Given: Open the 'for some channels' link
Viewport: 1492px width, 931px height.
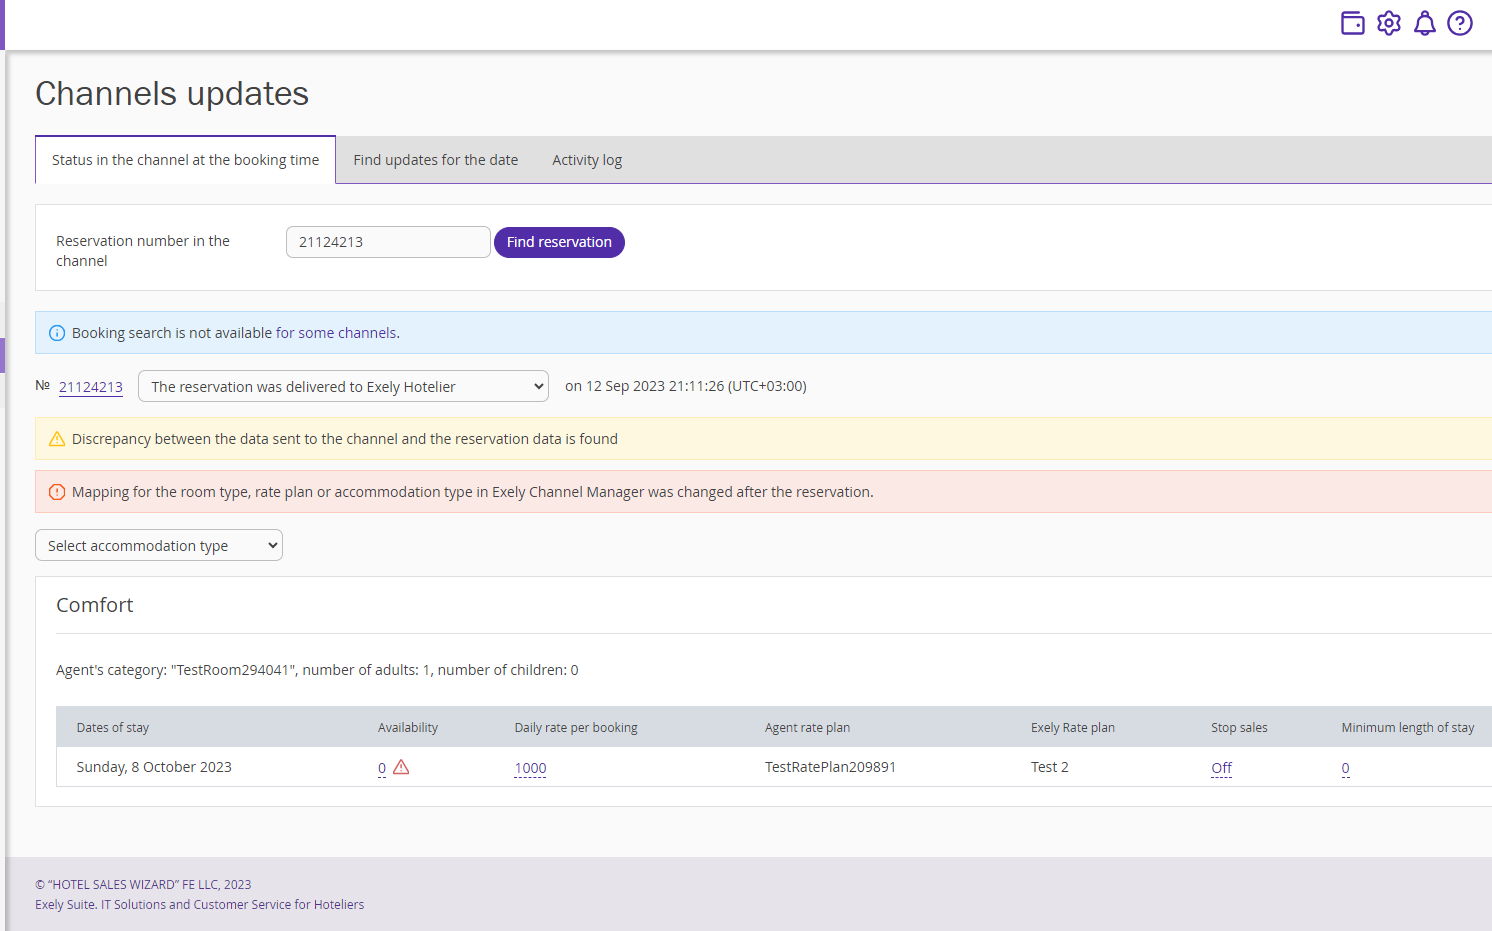Looking at the screenshot, I should pyautogui.click(x=336, y=333).
